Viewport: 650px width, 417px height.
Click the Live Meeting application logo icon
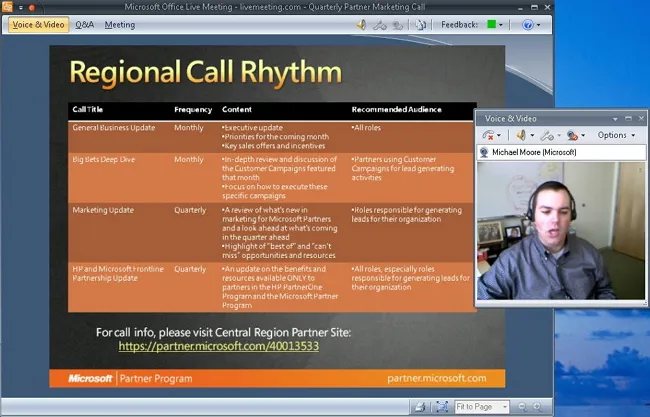pos(7,6)
